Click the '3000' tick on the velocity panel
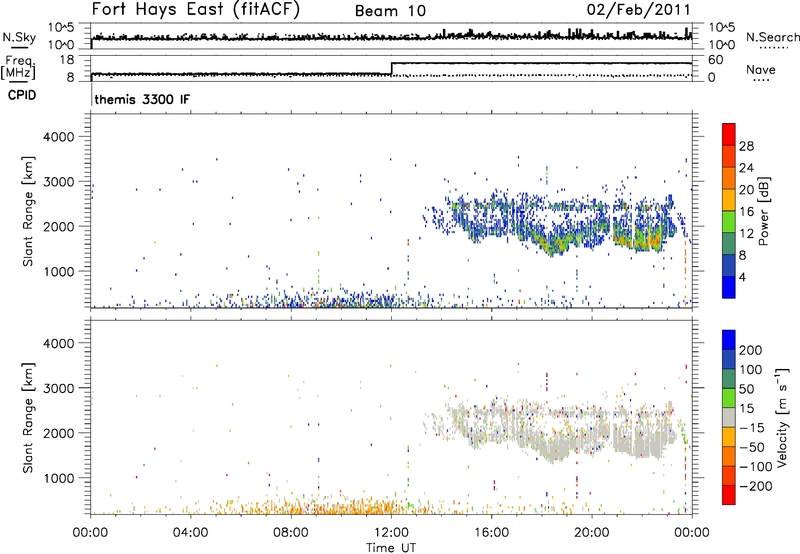 click(x=59, y=388)
